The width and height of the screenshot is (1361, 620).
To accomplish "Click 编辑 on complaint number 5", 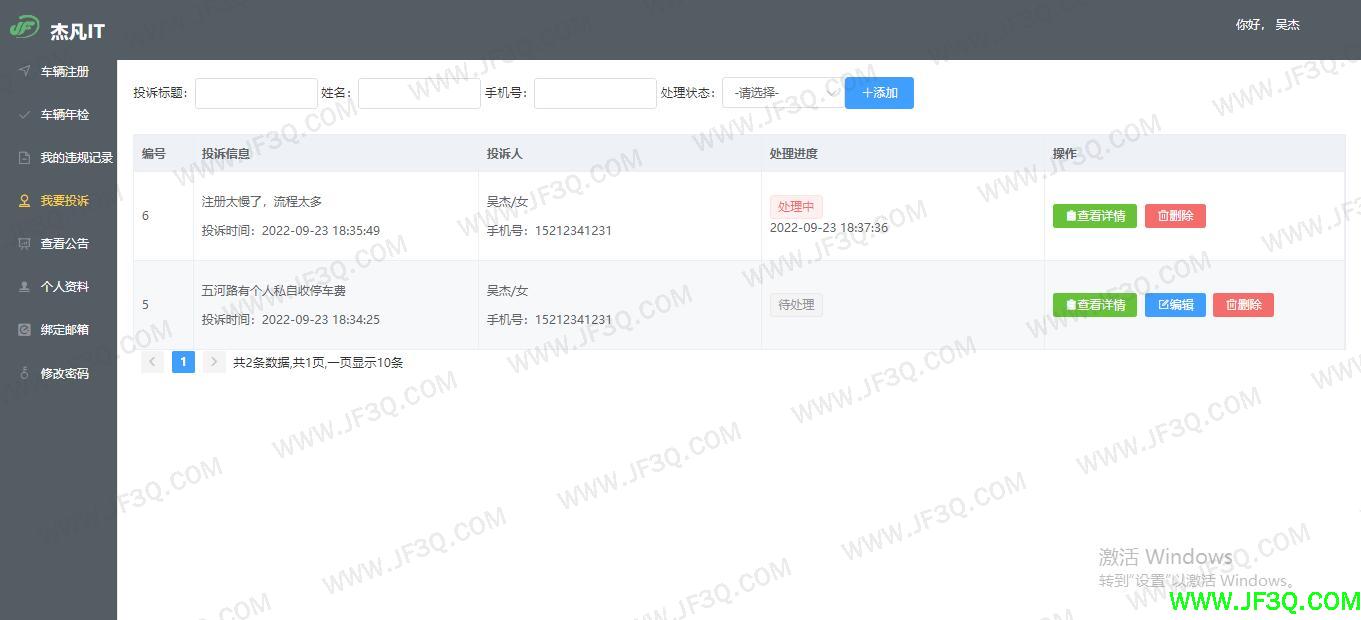I will click(1174, 304).
